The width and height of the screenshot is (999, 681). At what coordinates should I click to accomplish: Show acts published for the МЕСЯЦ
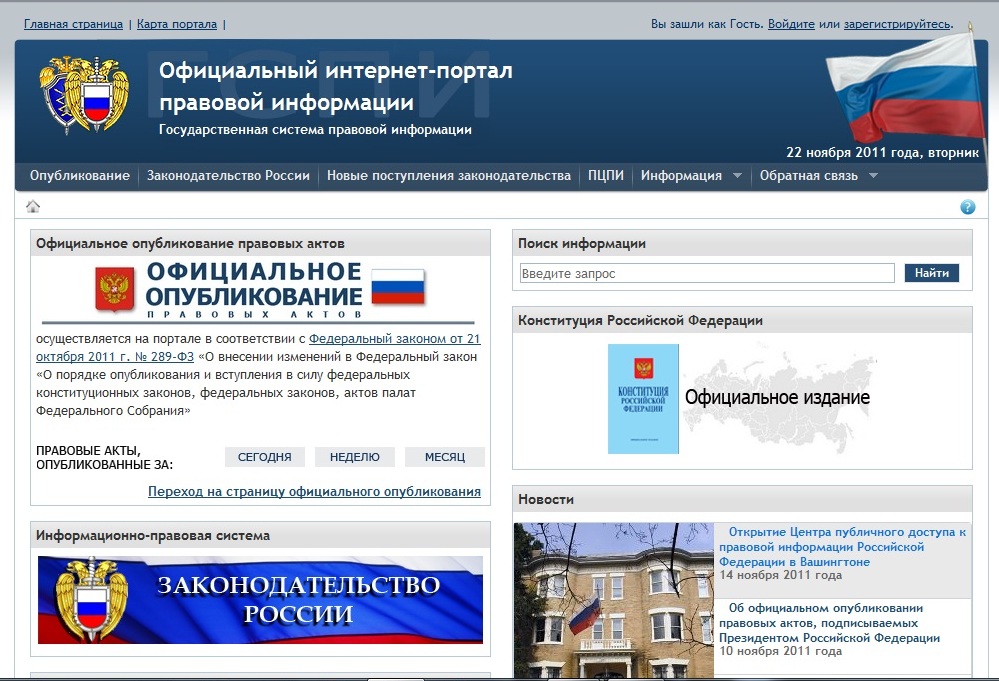[445, 457]
